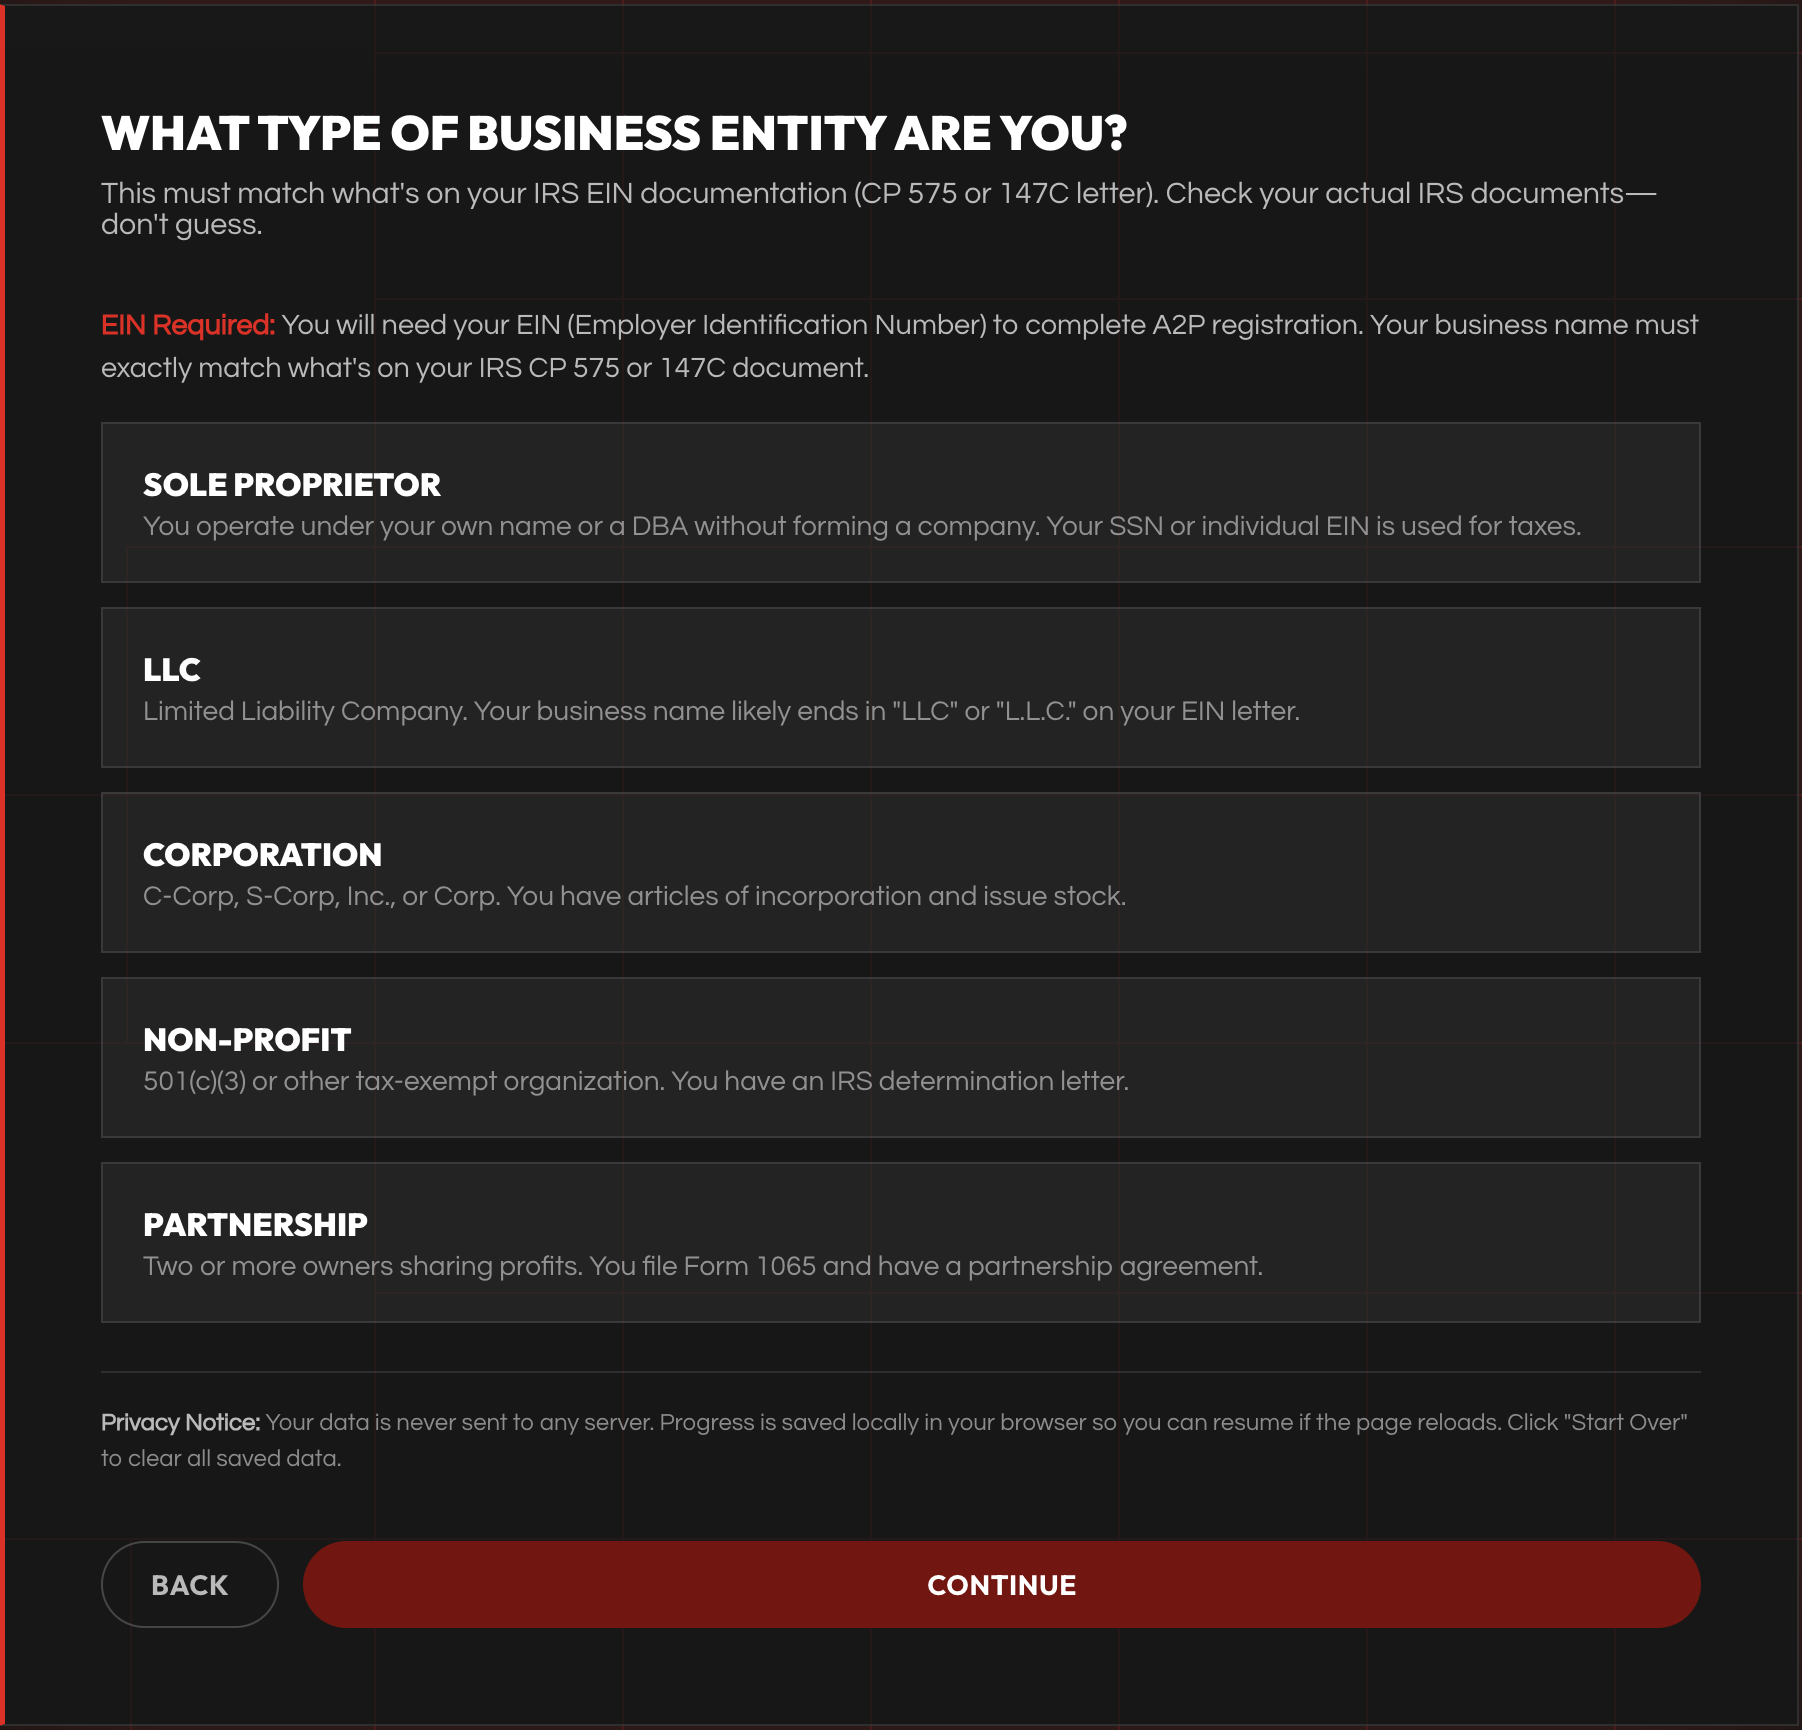The image size is (1802, 1730).
Task: Click the red "EIN Required:" label
Action: point(187,325)
